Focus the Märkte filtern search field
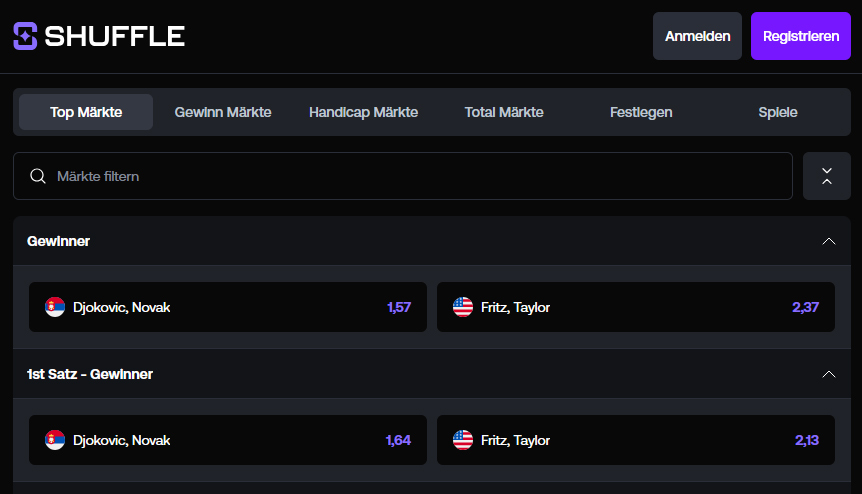This screenshot has height=494, width=862. point(403,176)
